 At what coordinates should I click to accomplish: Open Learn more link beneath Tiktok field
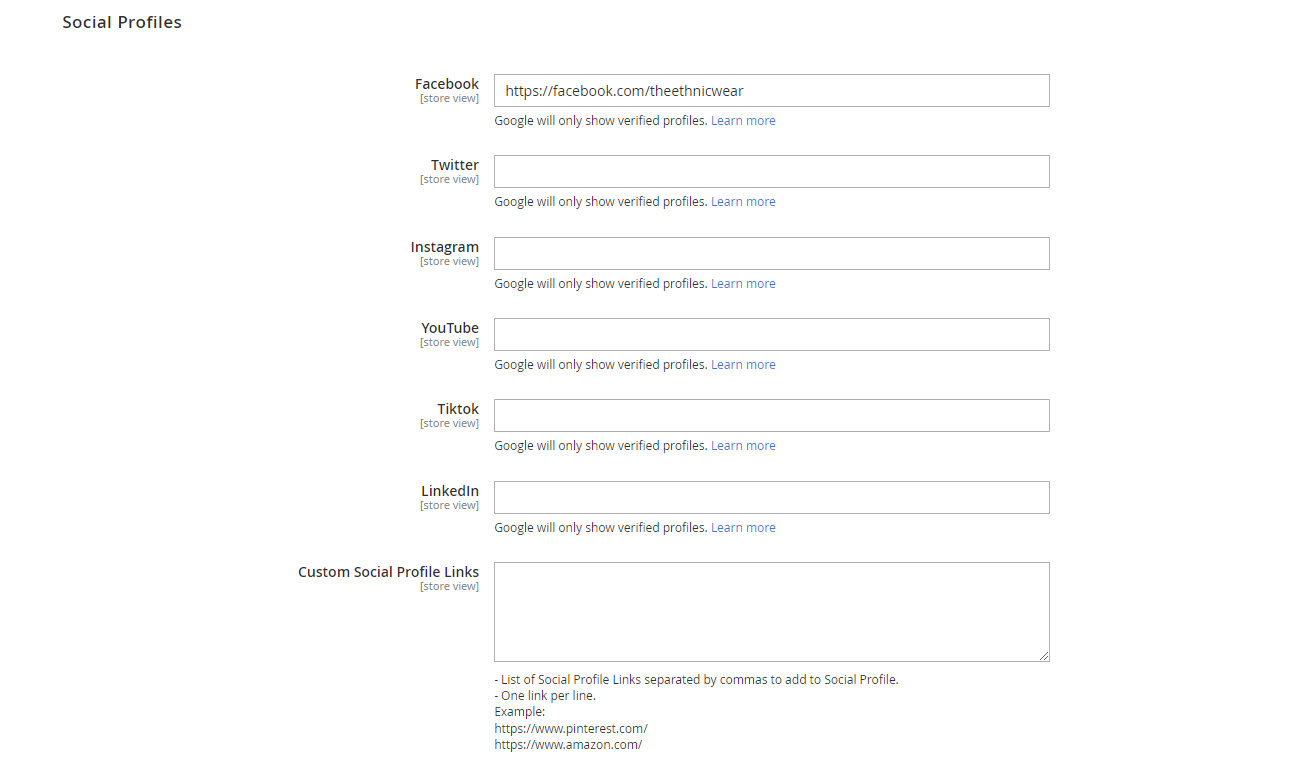click(x=743, y=446)
